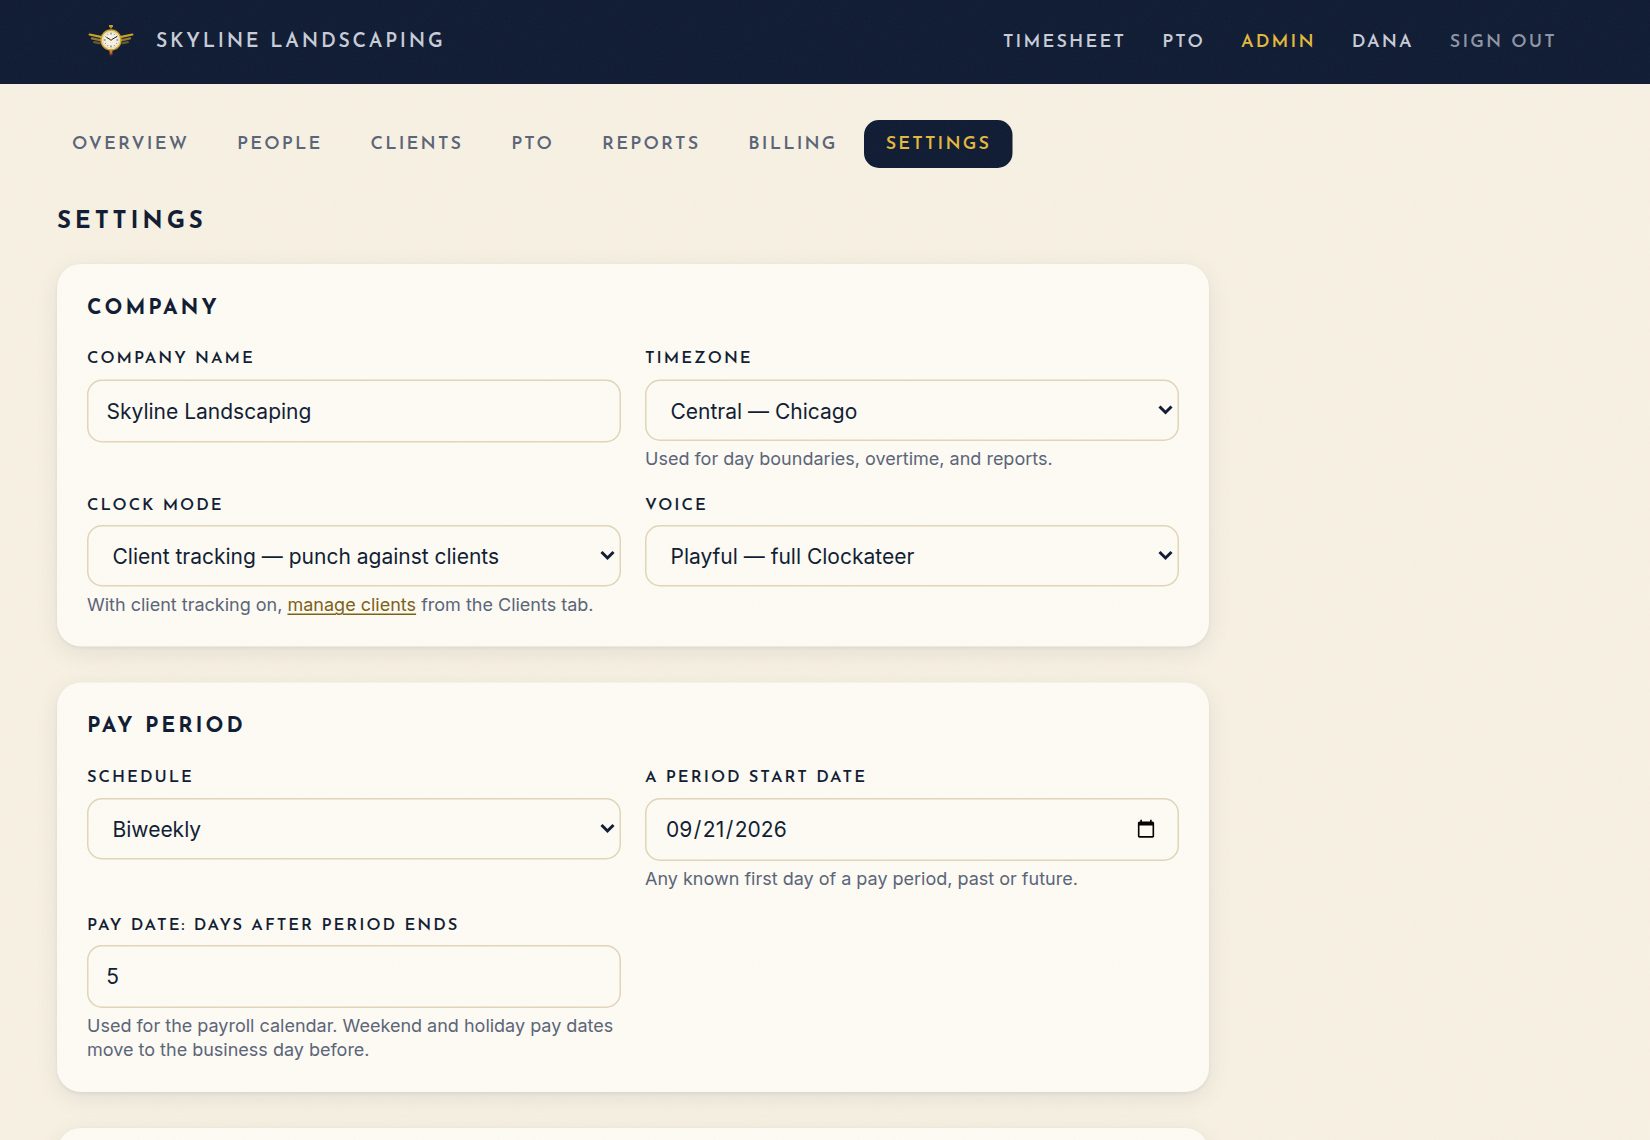Go to the People tab

coord(279,143)
